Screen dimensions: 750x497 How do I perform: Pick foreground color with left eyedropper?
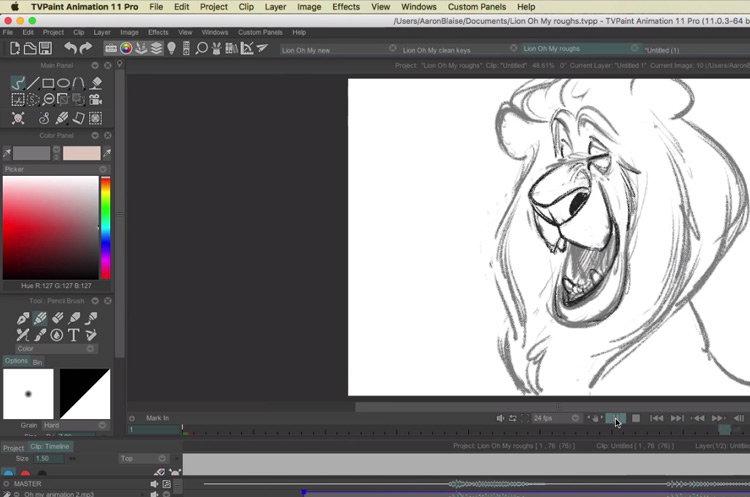[x=7, y=153]
